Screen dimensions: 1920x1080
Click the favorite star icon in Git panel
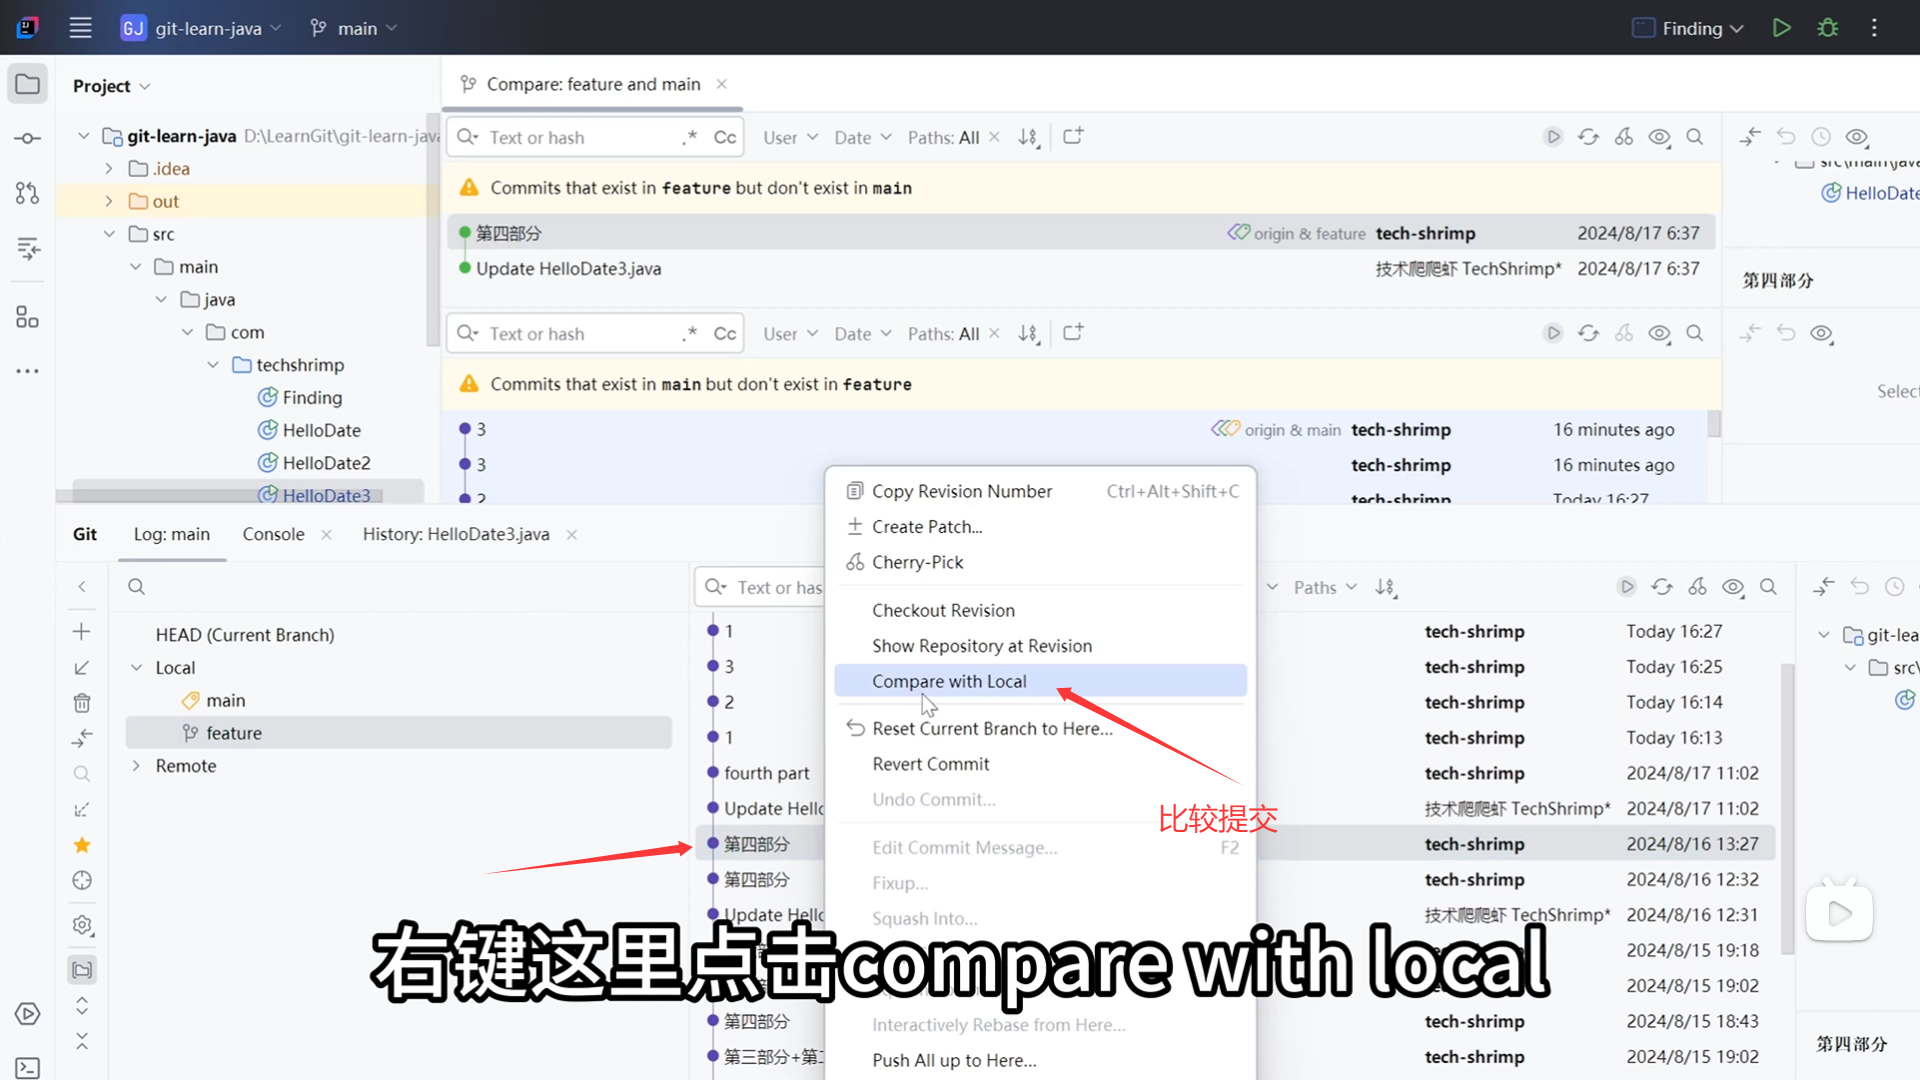(82, 845)
